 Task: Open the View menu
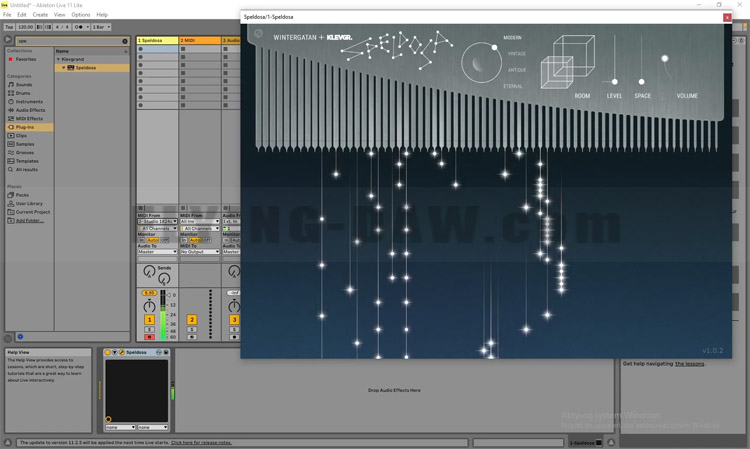tap(59, 15)
